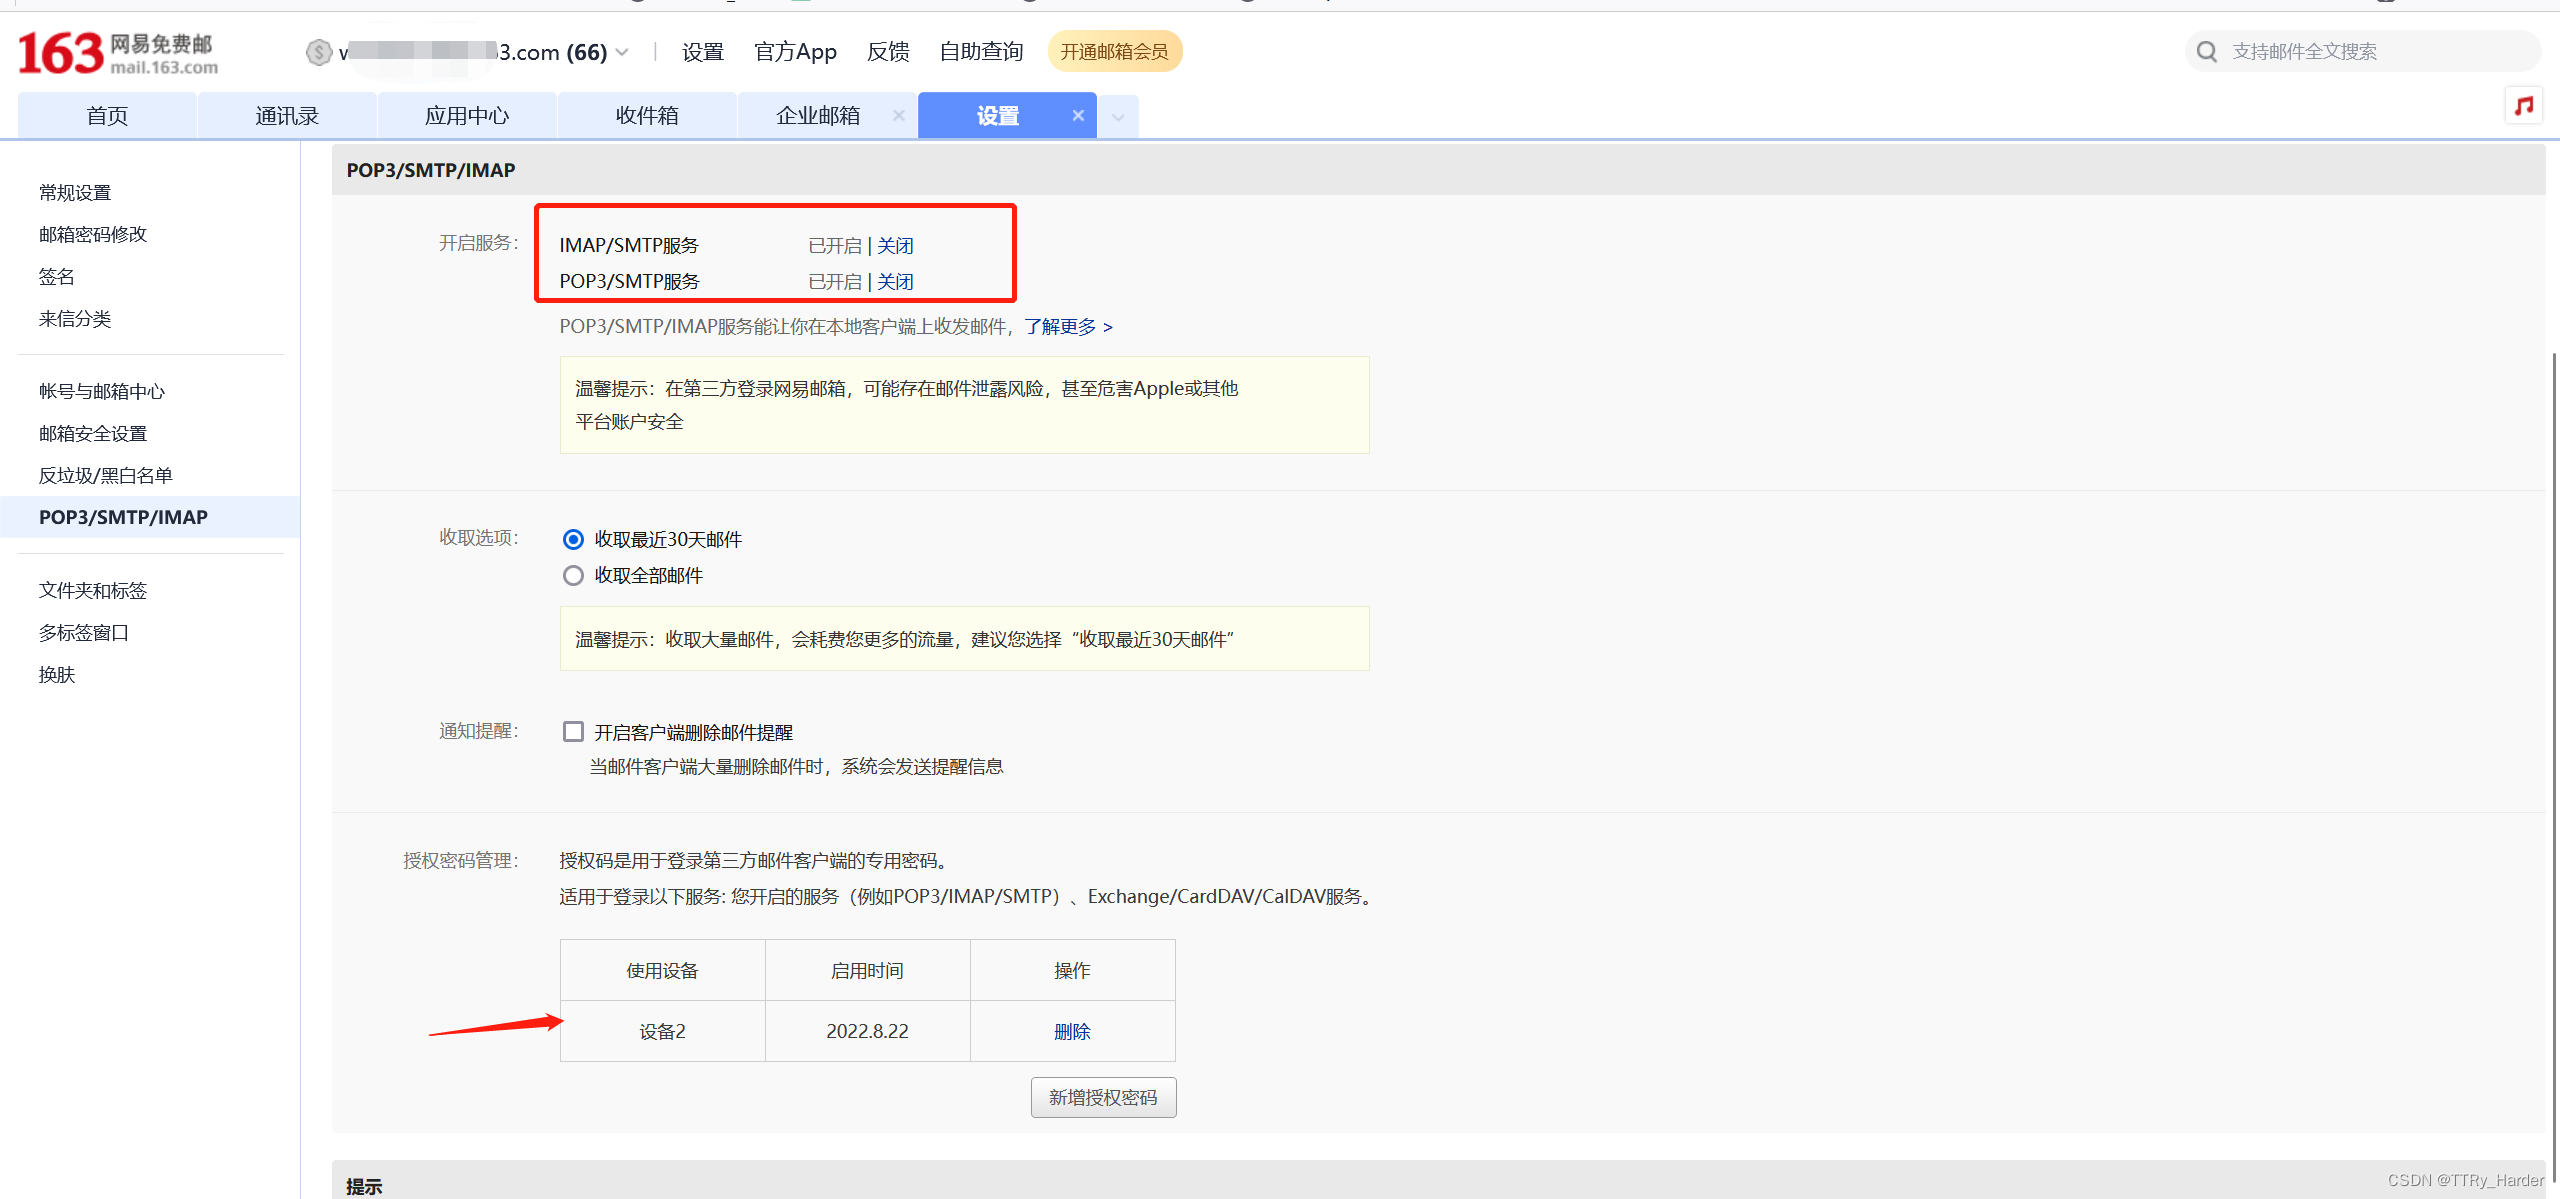The width and height of the screenshot is (2560, 1199).
Task: Click the search magnifier icon
Action: (2206, 51)
